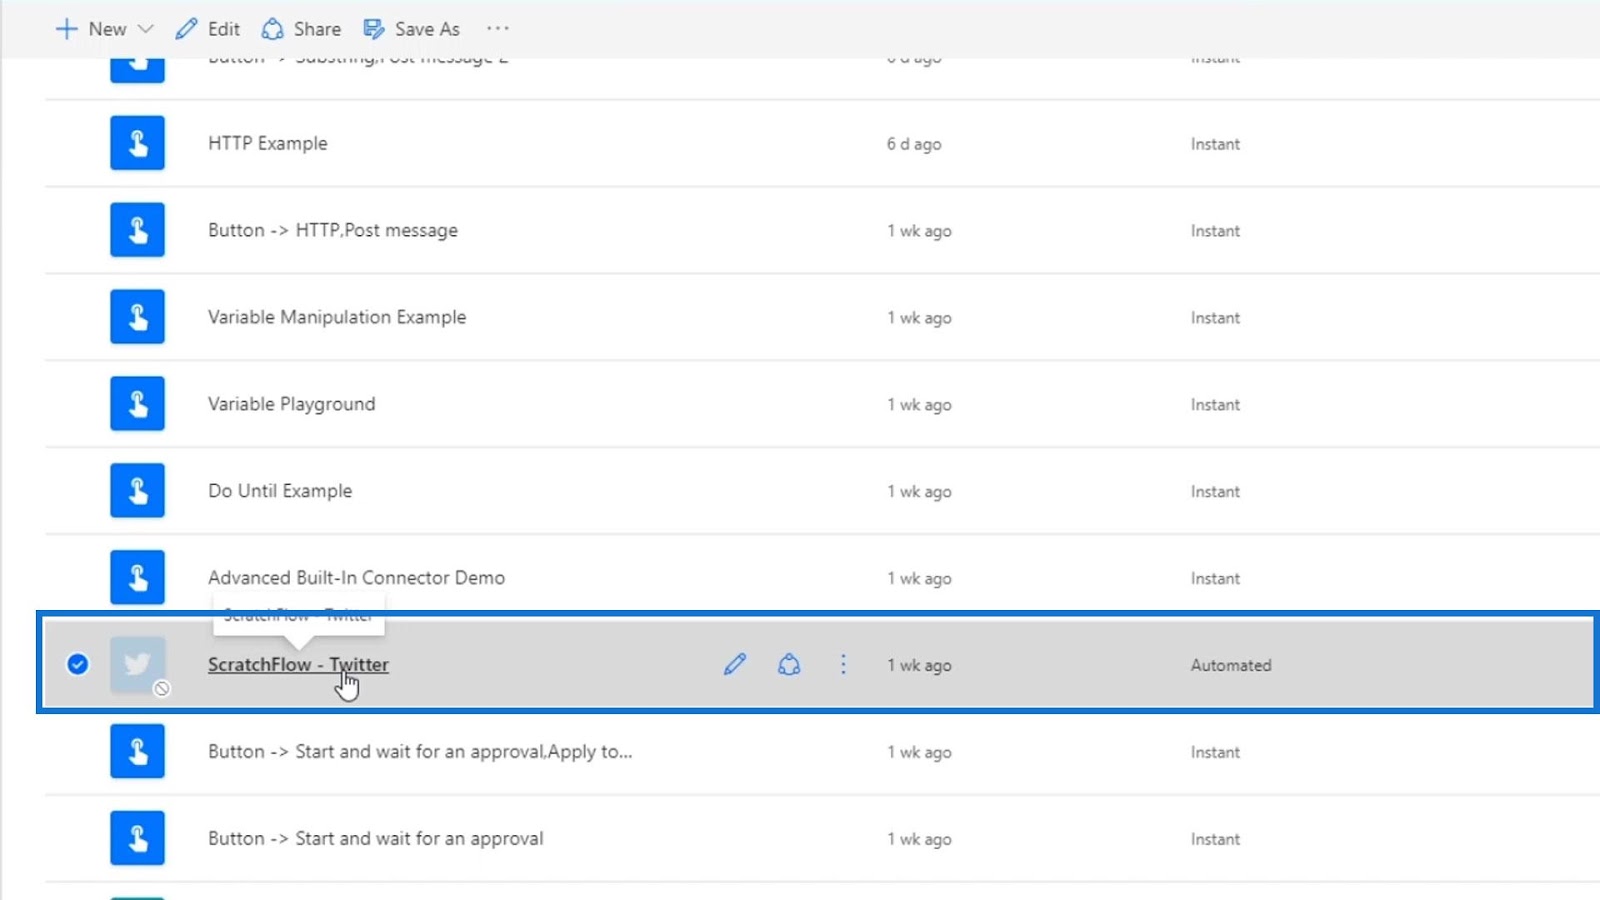Click Instant type in Variable Manipulation Example row
The height and width of the screenshot is (900, 1600).
(x=1215, y=318)
